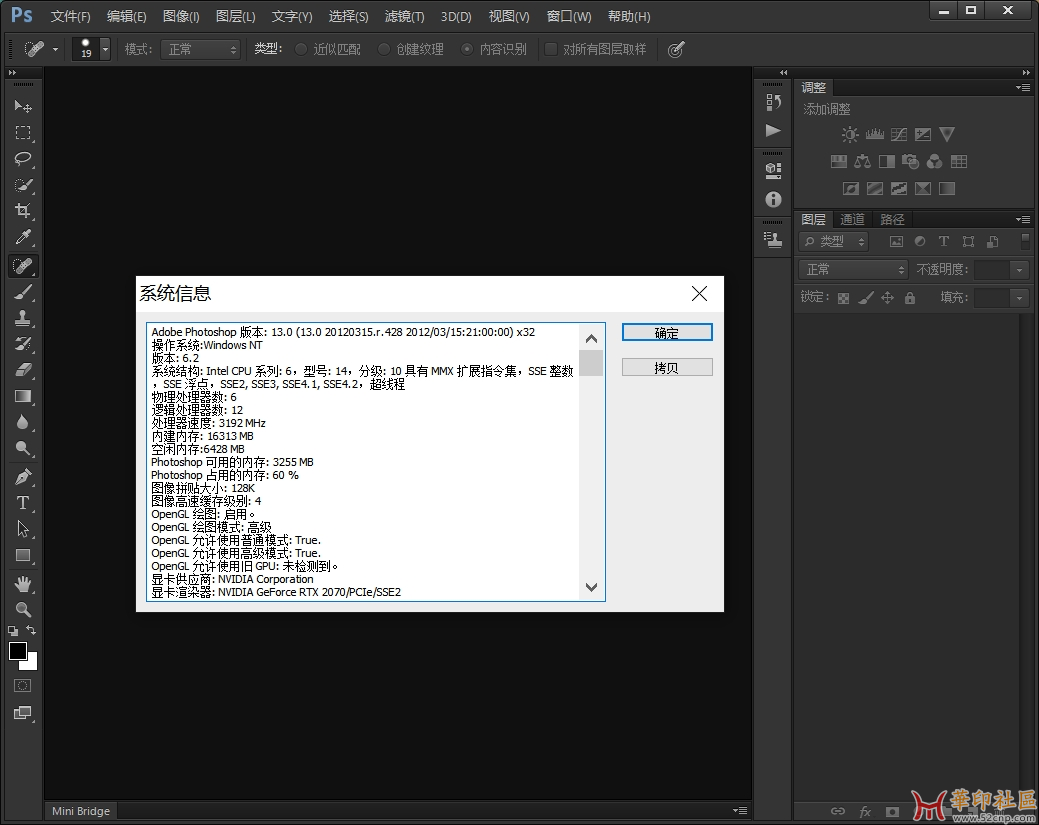This screenshot has height=825, width=1039.
Task: Change screen mode icon
Action: pos(23,713)
